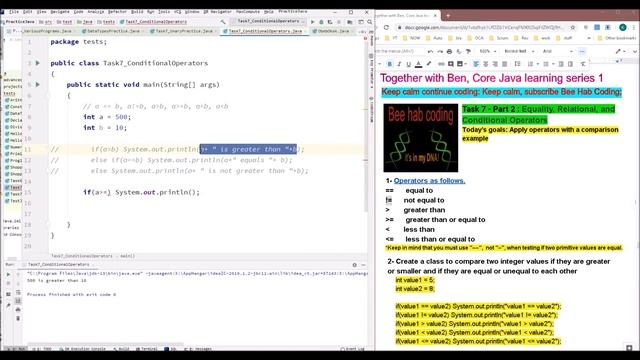Open Event Log in status bar
The width and height of the screenshot is (640, 360).
(352, 349)
